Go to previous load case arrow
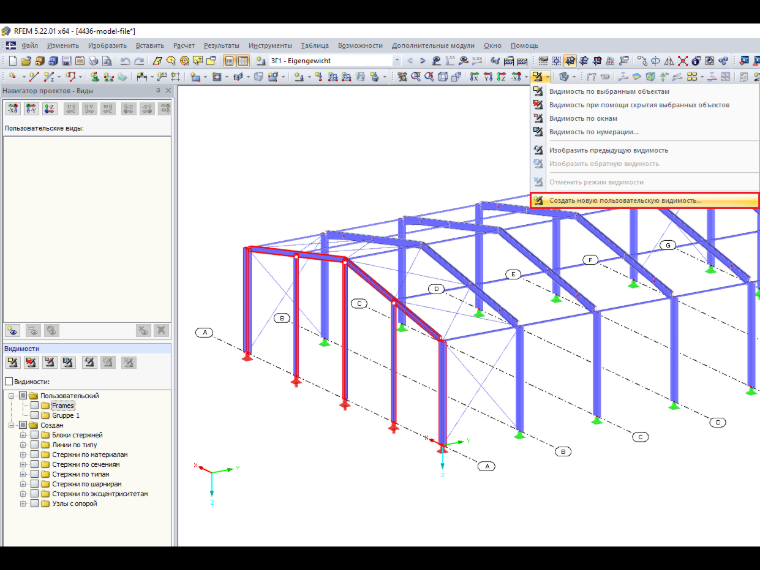 (410, 61)
